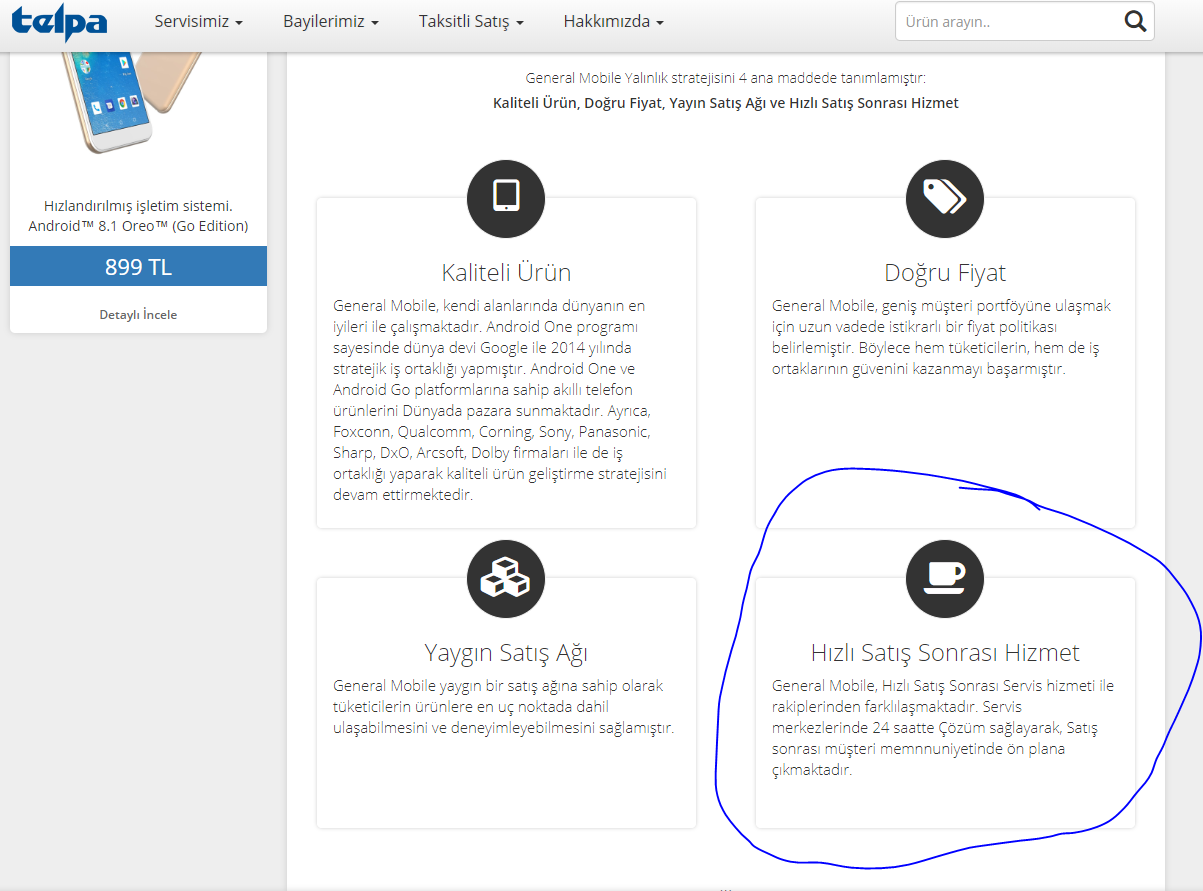Open the Detaylı İncele link
Viewport: 1203px width, 891px height.
[x=138, y=314]
